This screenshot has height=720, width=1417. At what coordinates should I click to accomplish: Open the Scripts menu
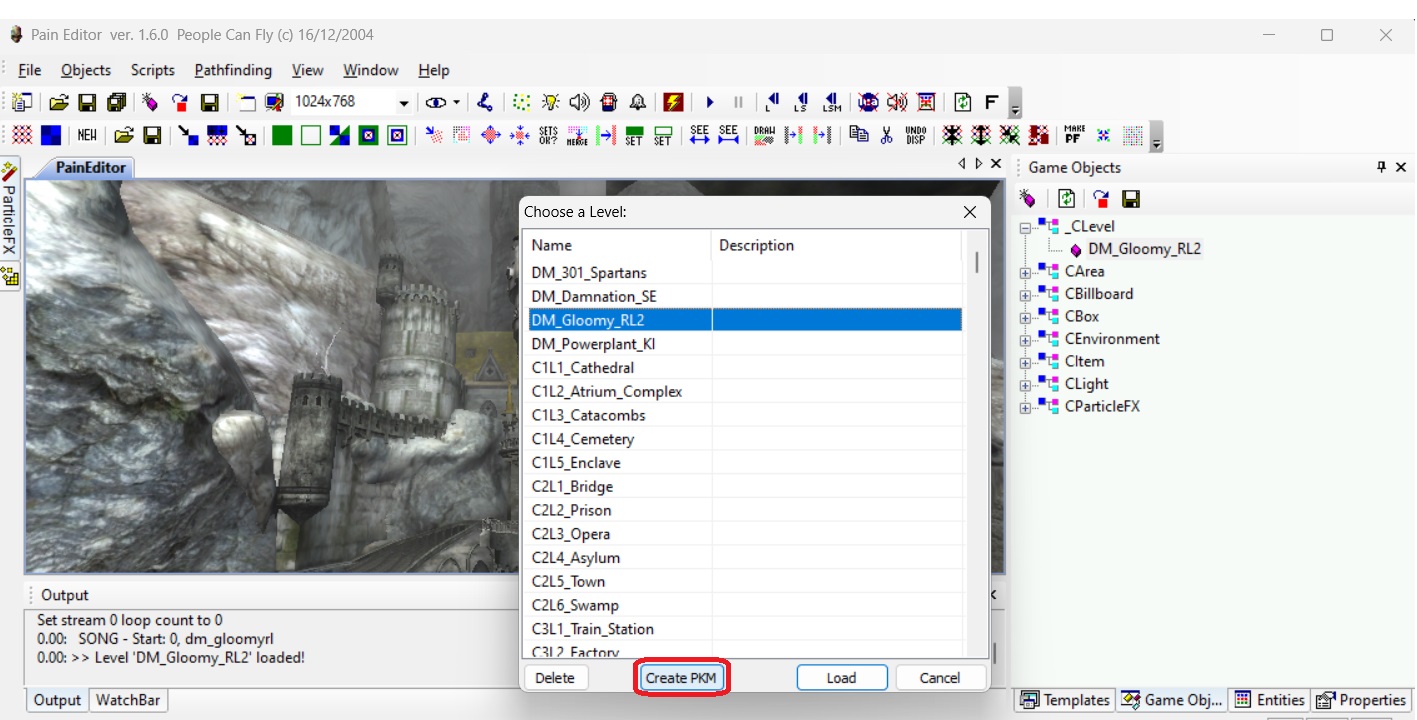[x=153, y=70]
